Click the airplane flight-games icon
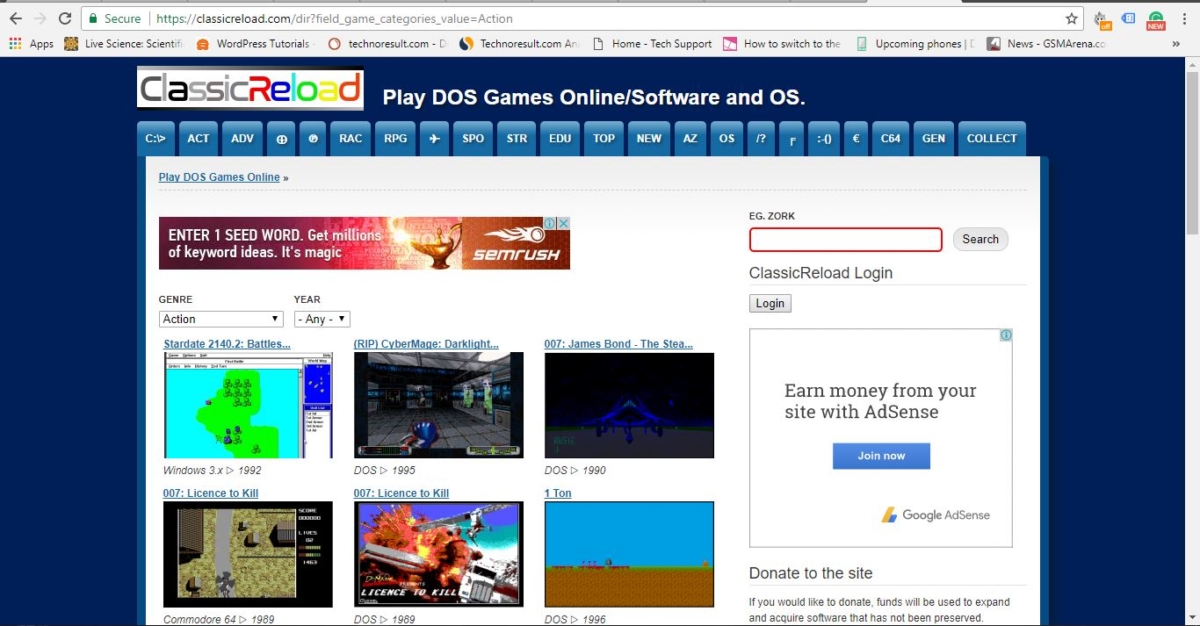The image size is (1200, 626). click(x=434, y=138)
